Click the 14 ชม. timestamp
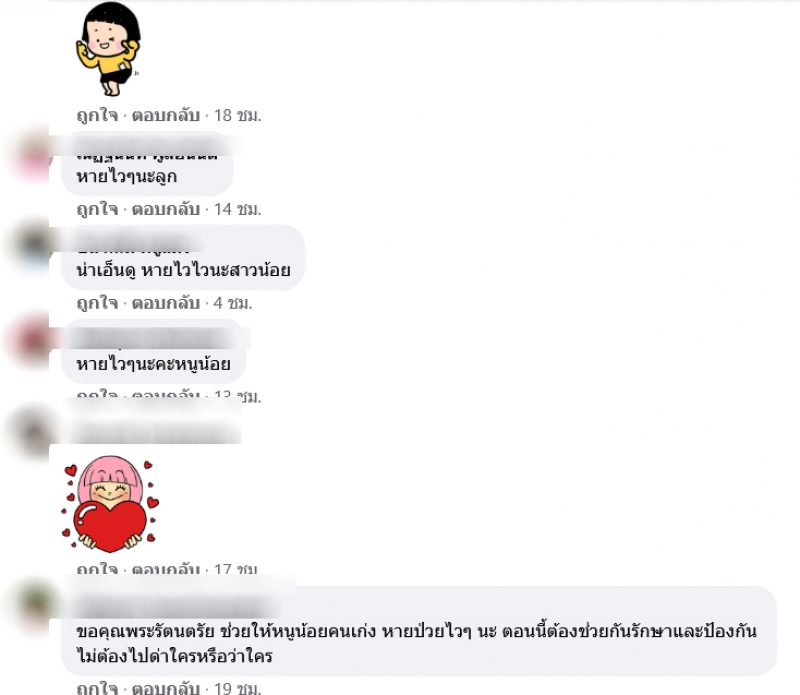Screen dimensions: 800x695 click(x=237, y=209)
